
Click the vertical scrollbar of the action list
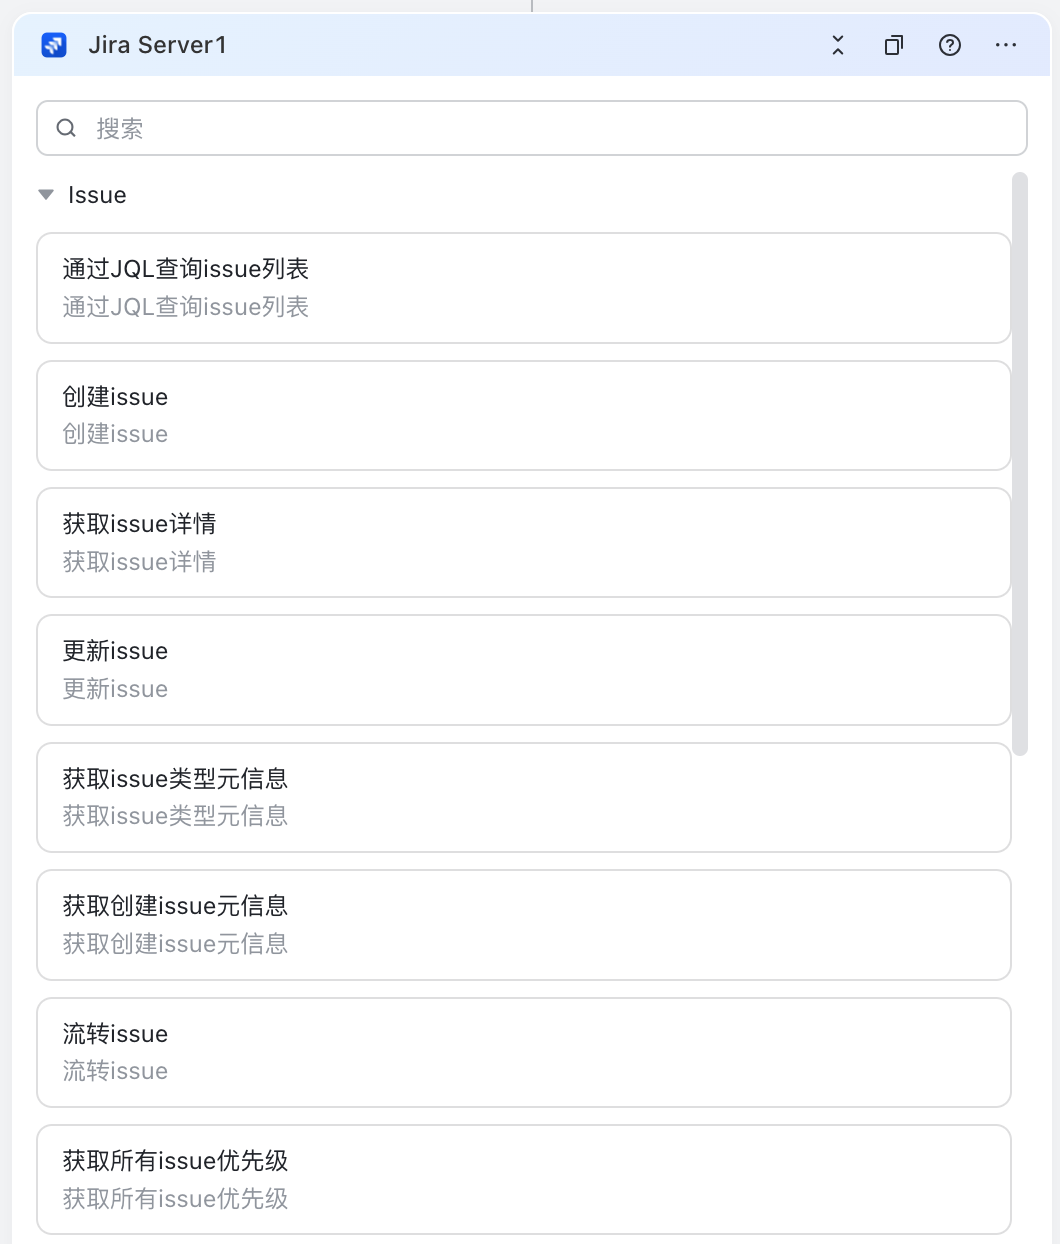(x=1020, y=464)
